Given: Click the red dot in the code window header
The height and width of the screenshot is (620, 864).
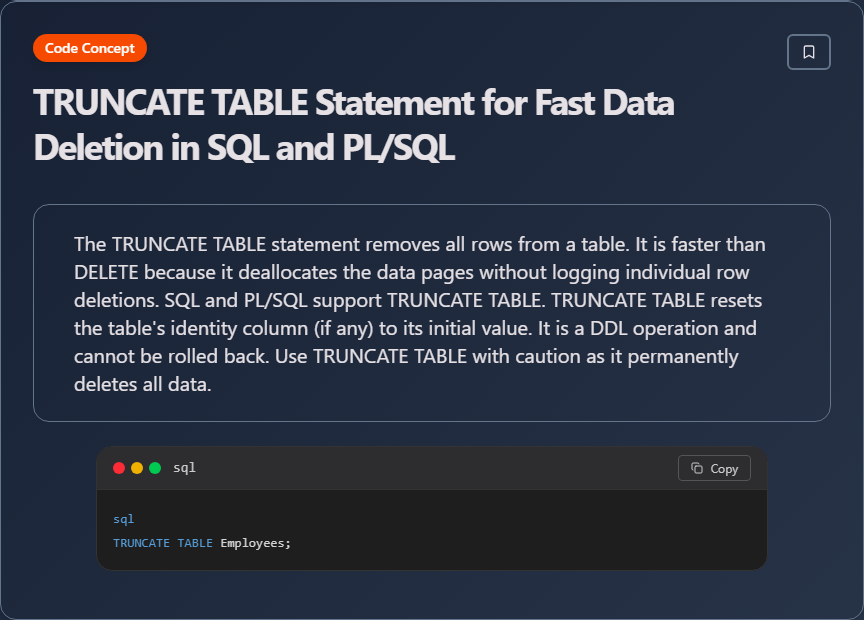Looking at the screenshot, I should [x=119, y=468].
